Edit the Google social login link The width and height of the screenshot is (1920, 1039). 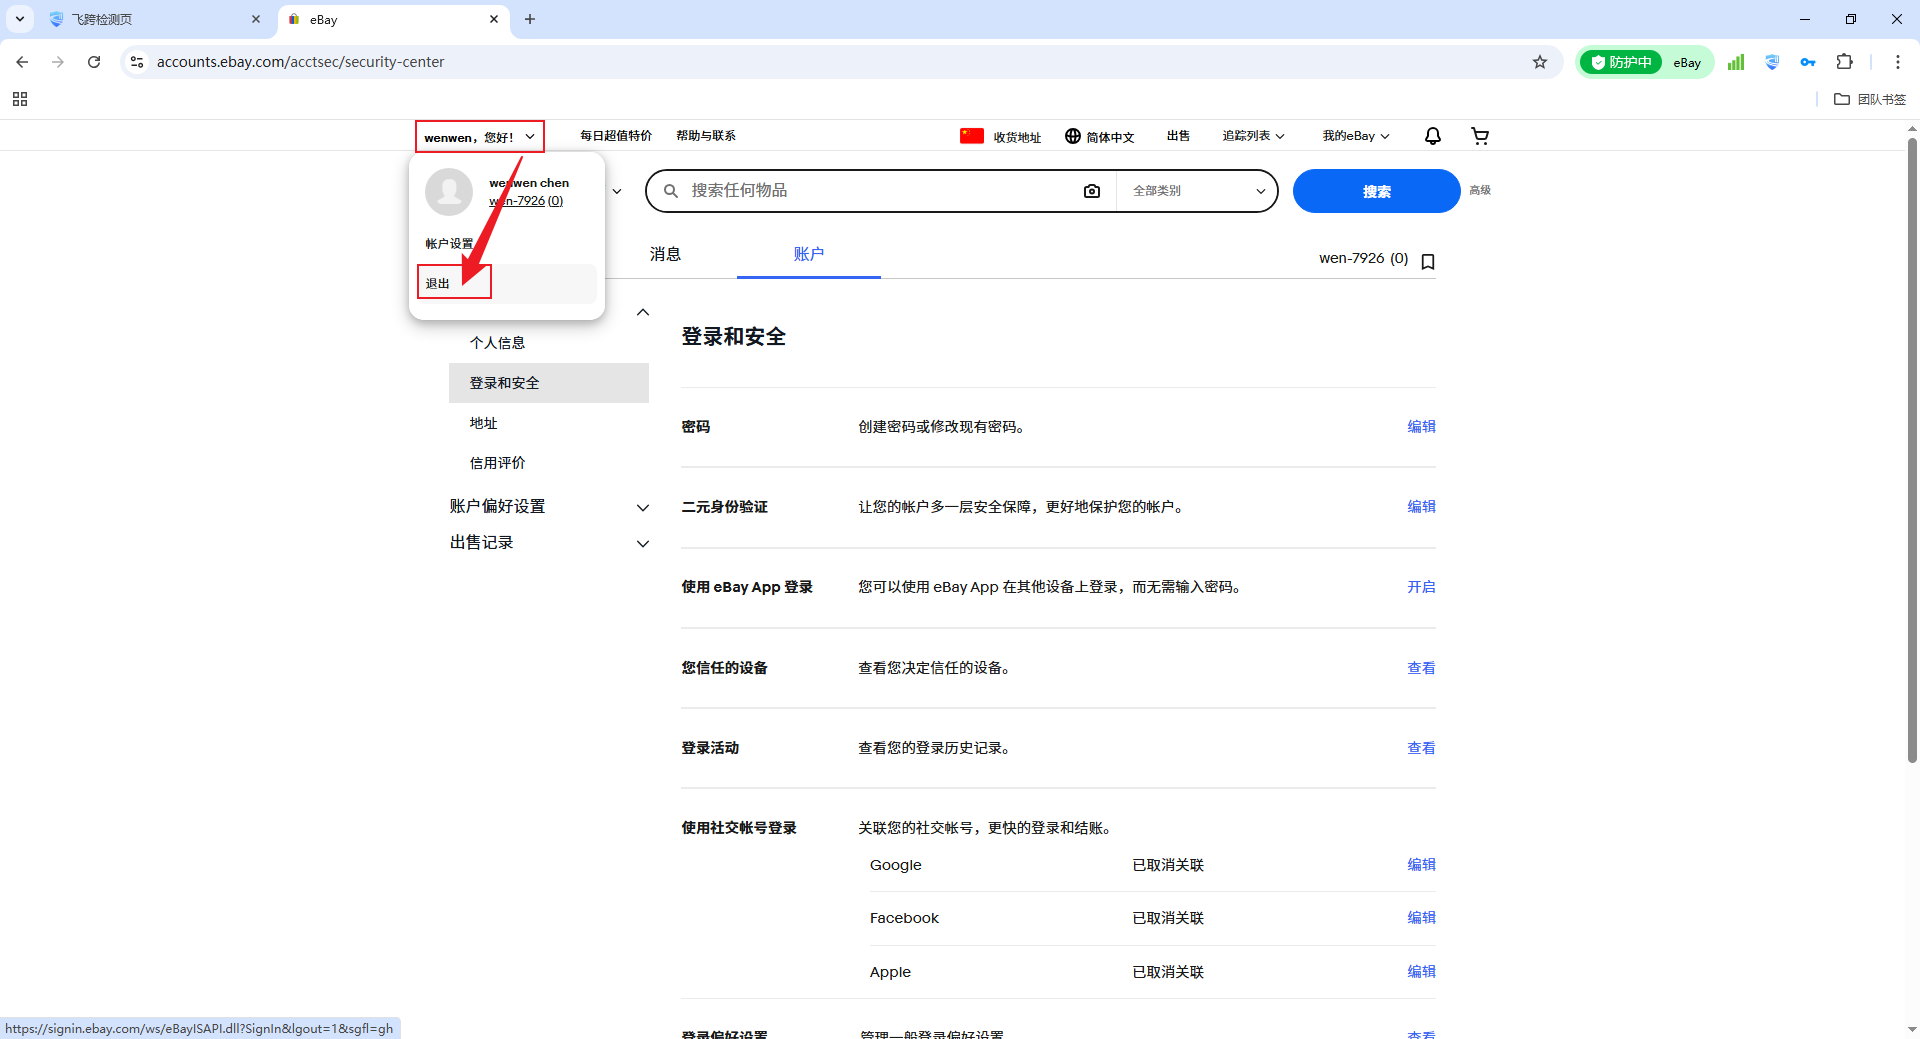(1421, 865)
